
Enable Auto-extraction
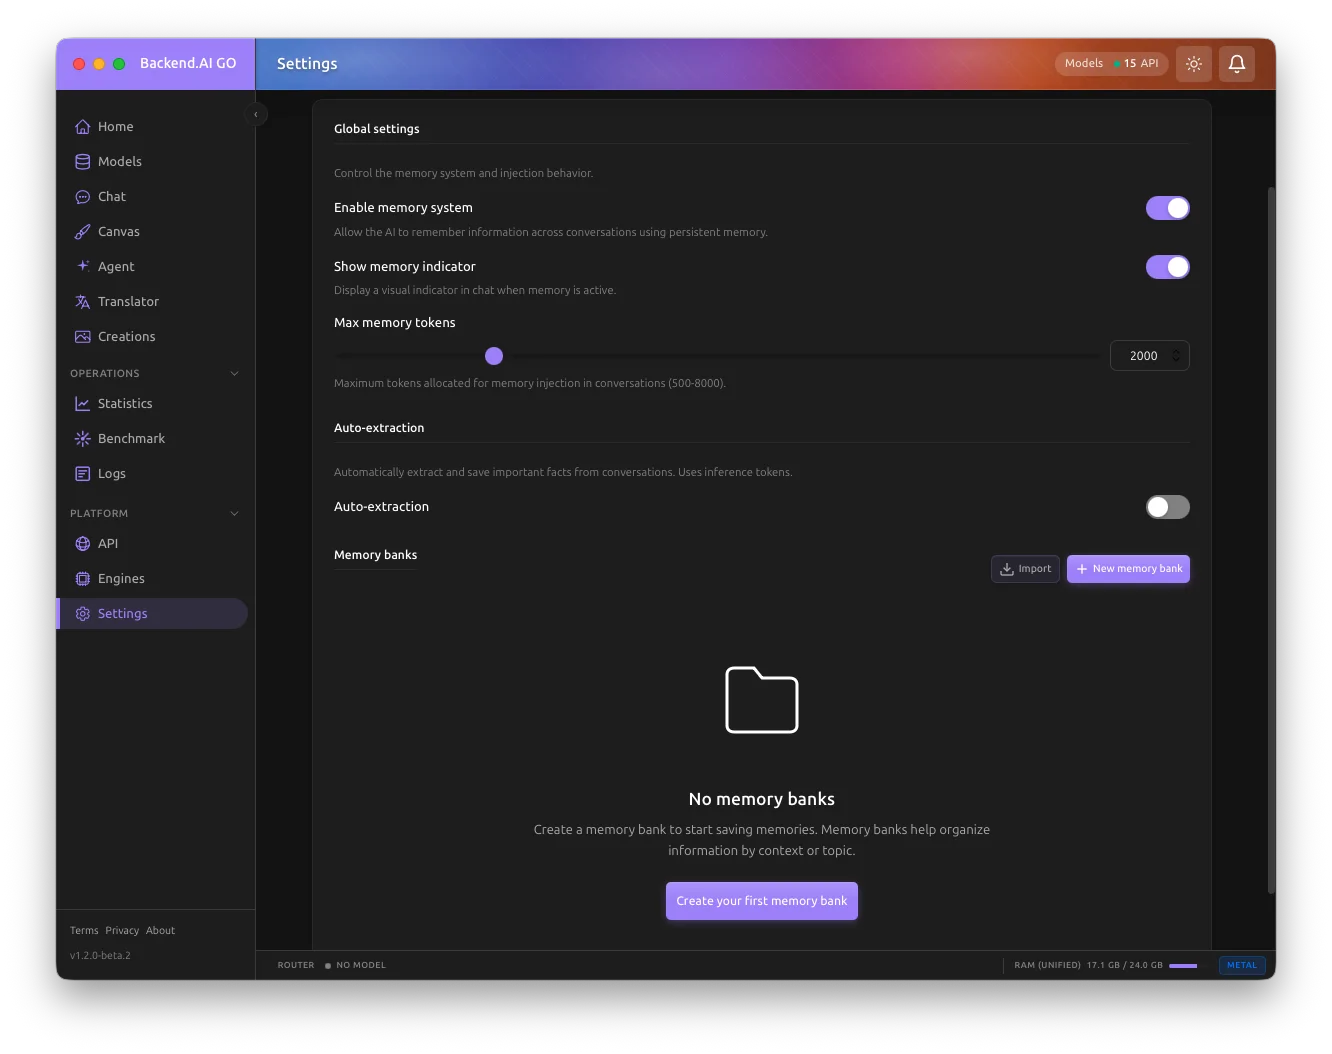tap(1167, 507)
